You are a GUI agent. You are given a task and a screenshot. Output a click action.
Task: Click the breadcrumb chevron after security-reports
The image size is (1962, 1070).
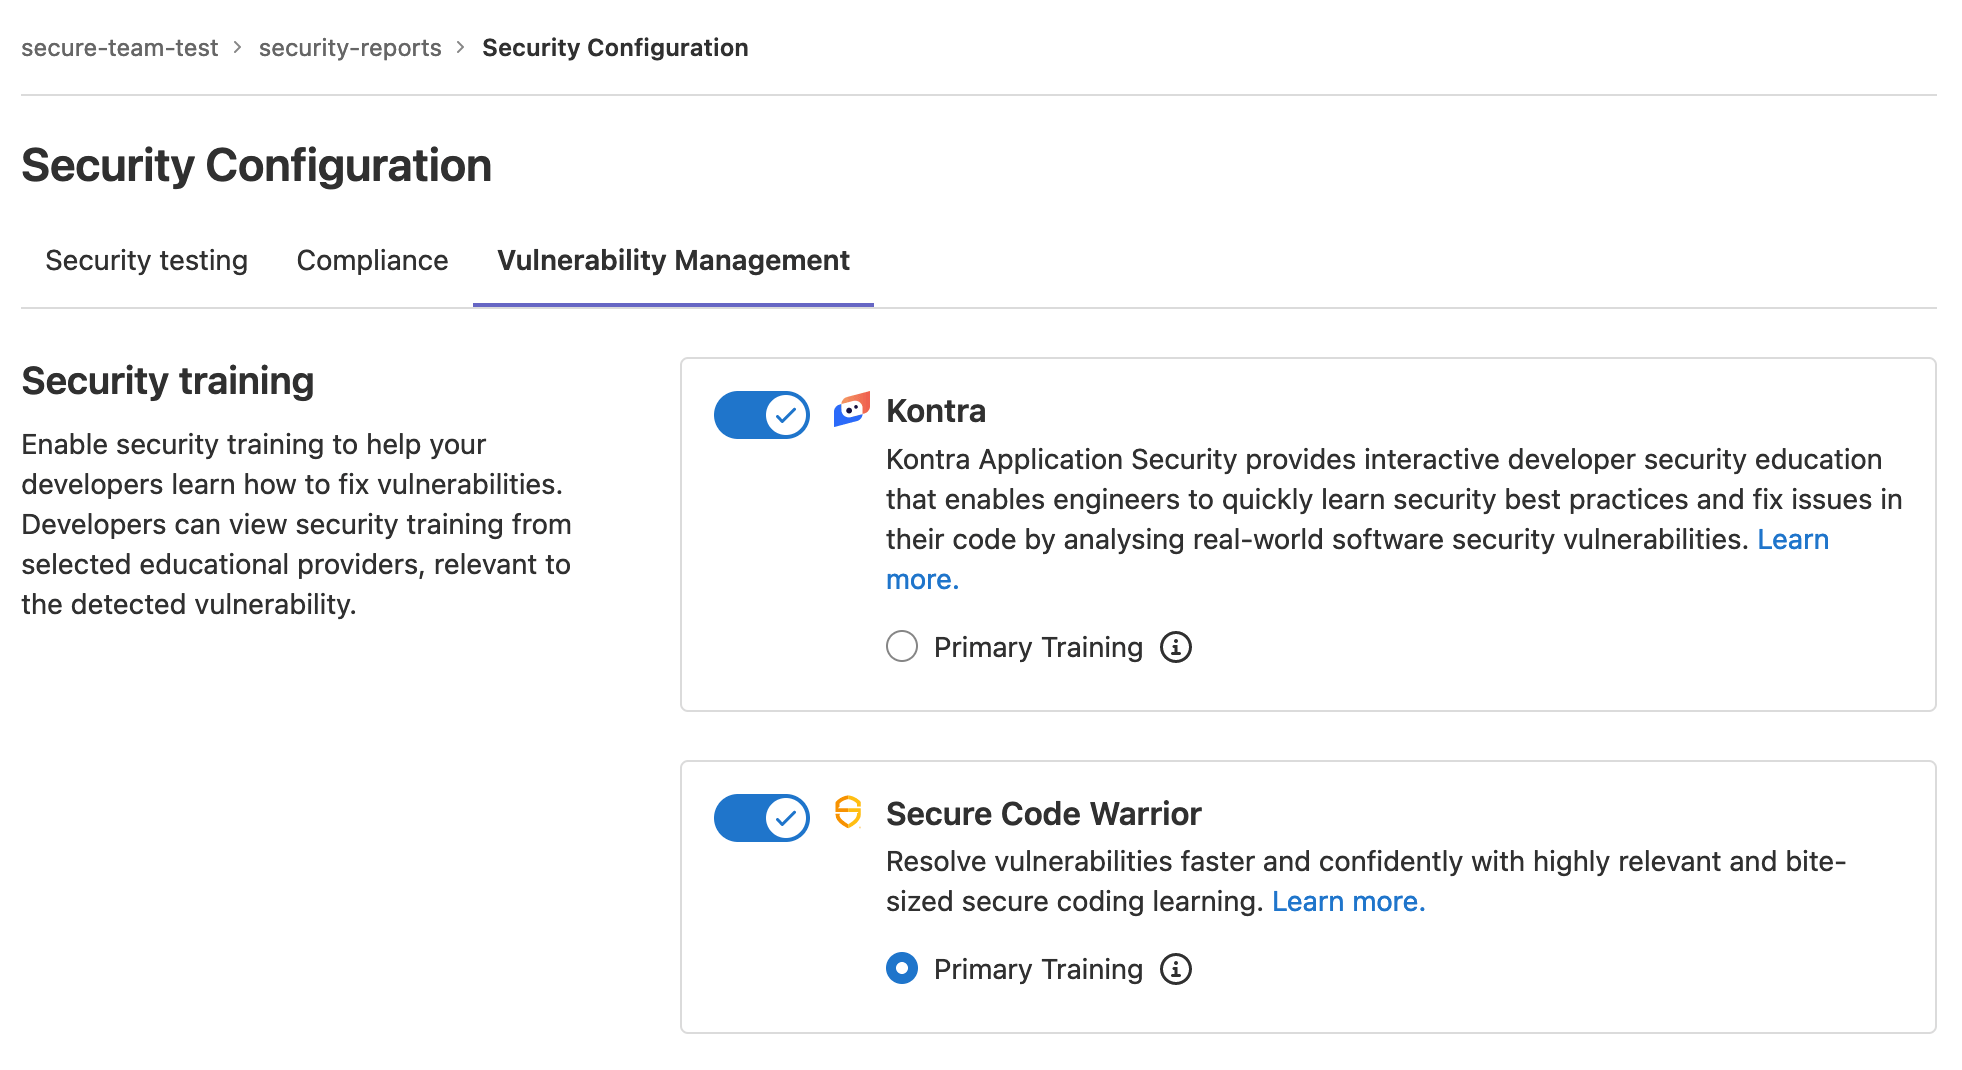[459, 47]
